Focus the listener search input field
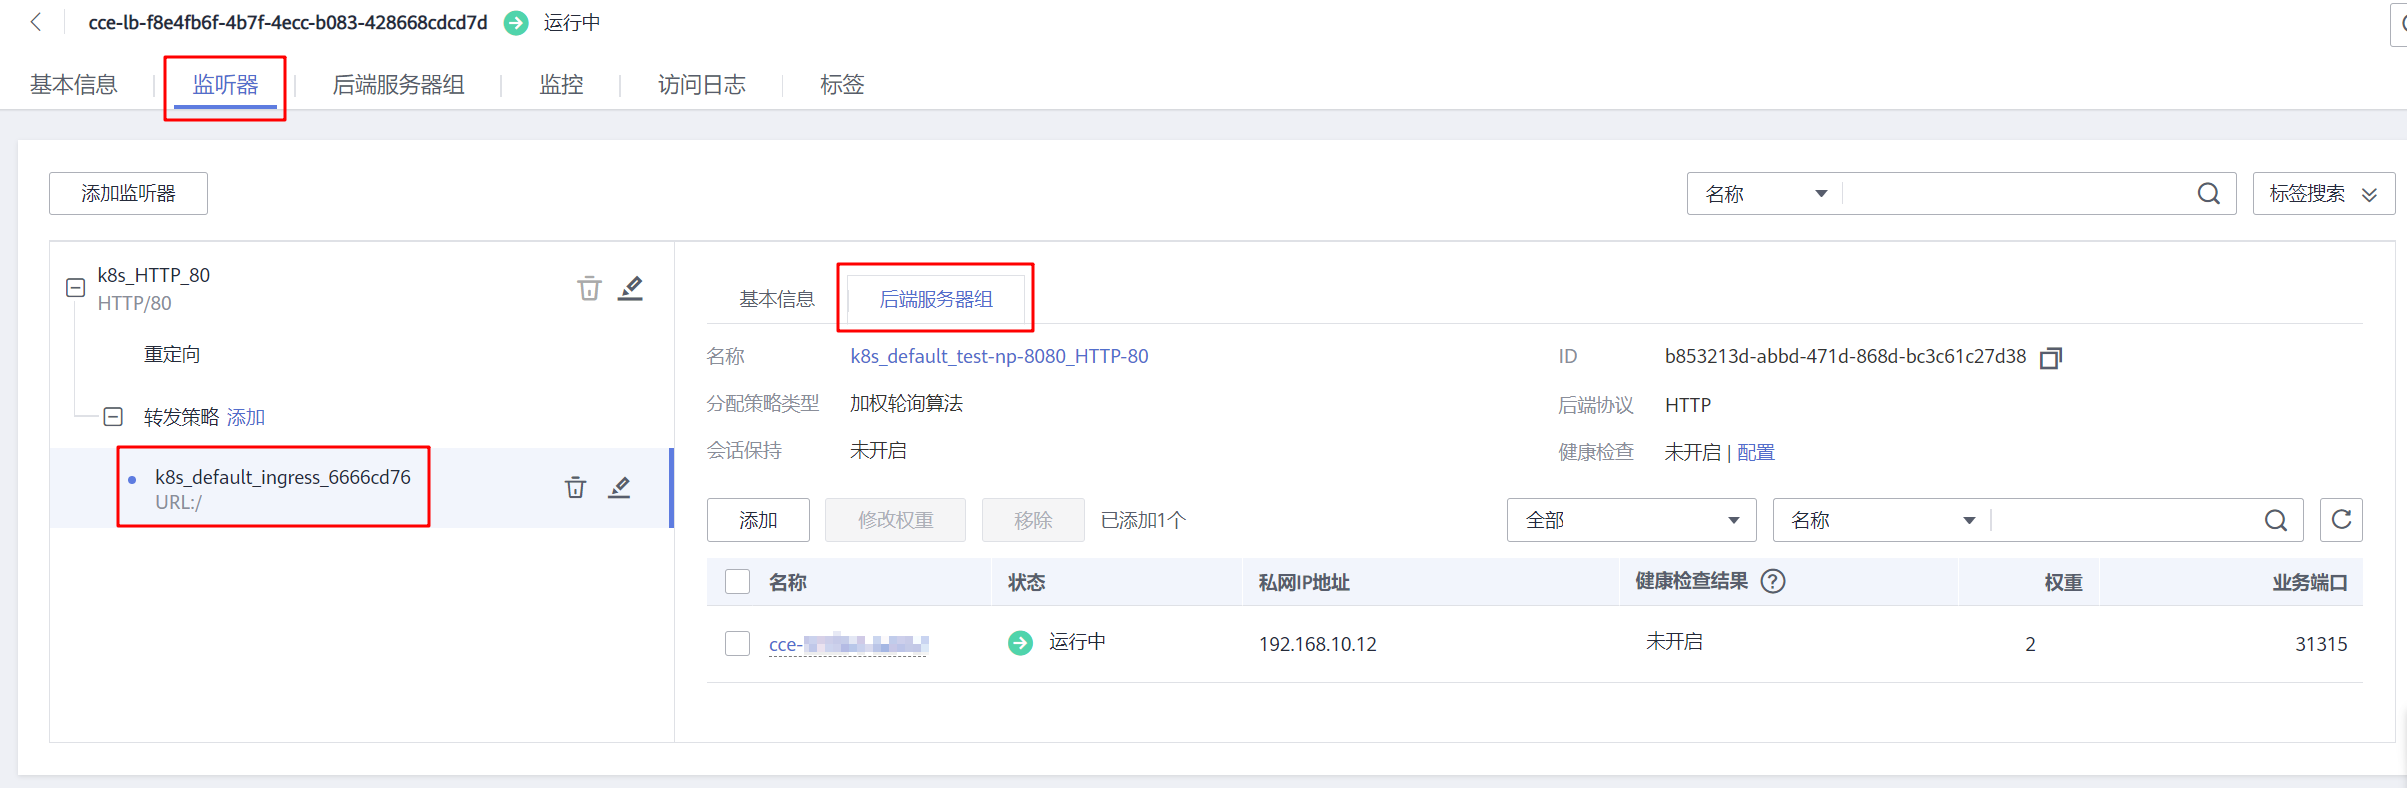This screenshot has width=2407, height=788. tap(2018, 194)
